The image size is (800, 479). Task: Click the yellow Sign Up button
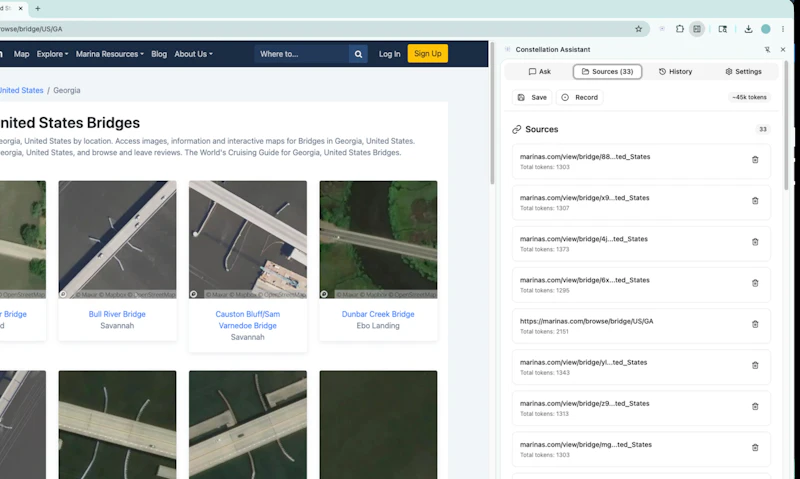coord(428,54)
